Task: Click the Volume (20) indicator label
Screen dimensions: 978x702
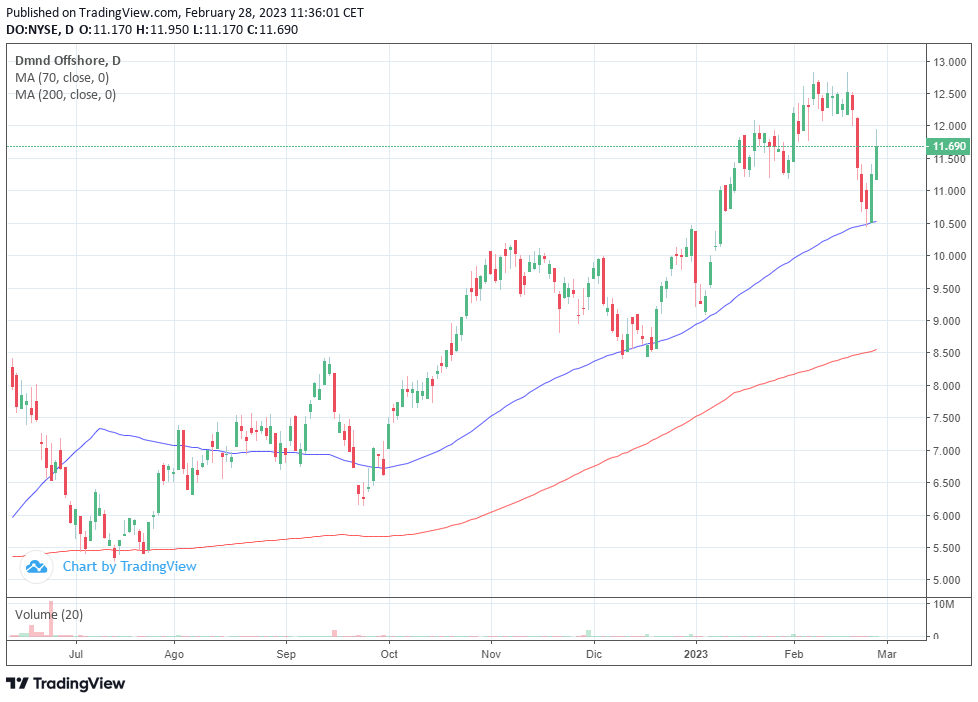Action: click(x=49, y=615)
